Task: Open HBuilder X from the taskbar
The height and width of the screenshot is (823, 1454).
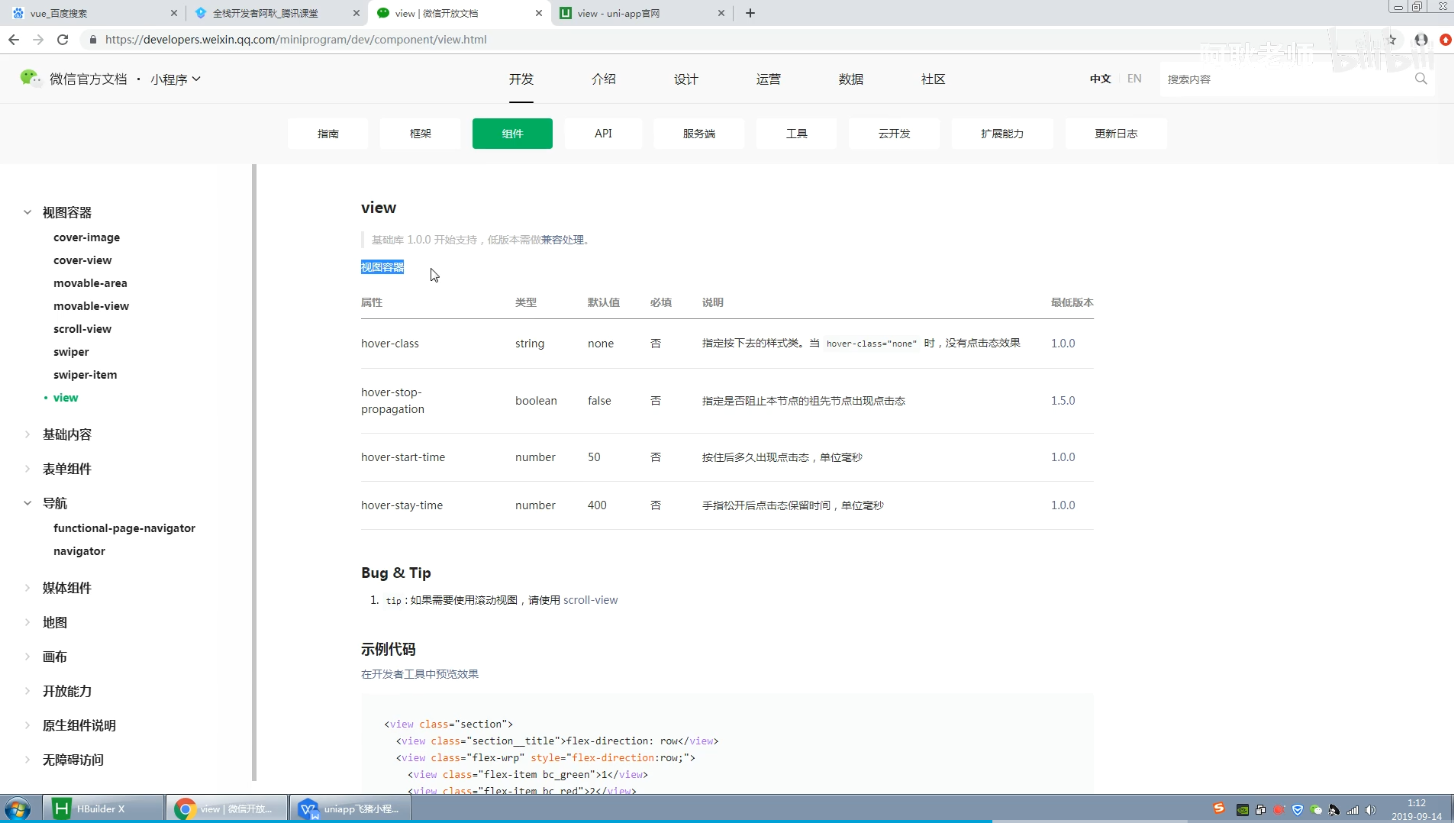Action: tap(103, 810)
